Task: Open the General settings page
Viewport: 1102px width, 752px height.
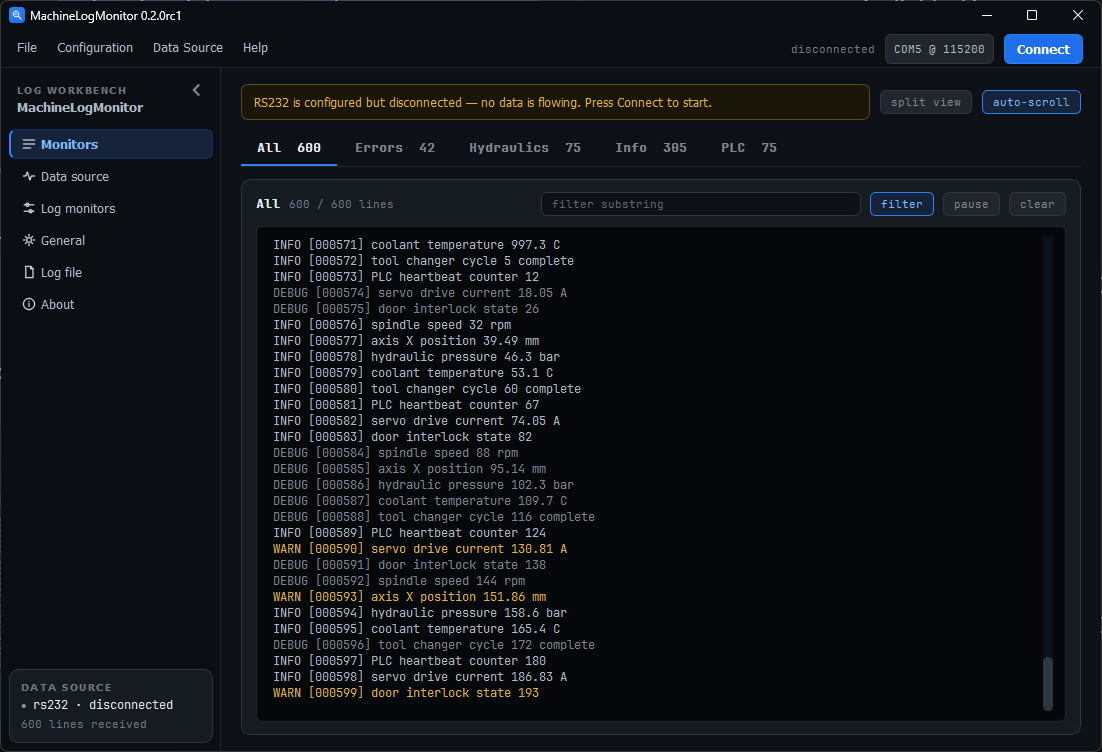Action: pyautogui.click(x=111, y=240)
